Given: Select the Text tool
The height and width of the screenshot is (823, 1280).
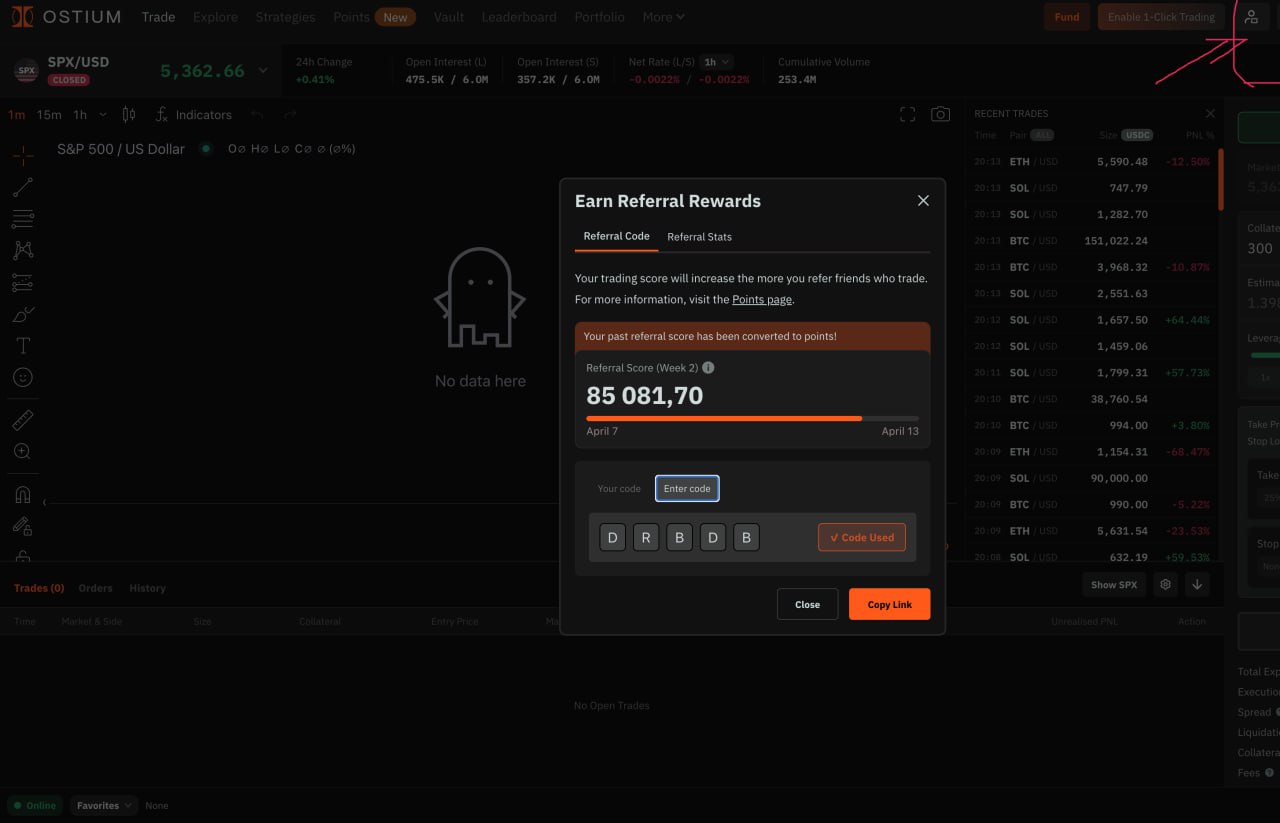Looking at the screenshot, I should pos(23,346).
